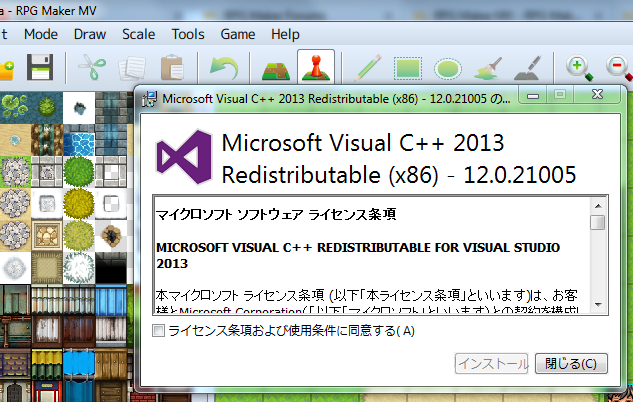This screenshot has width=633, height=402.
Task: Select the blue roof tile
Action: pyautogui.click(x=111, y=299)
